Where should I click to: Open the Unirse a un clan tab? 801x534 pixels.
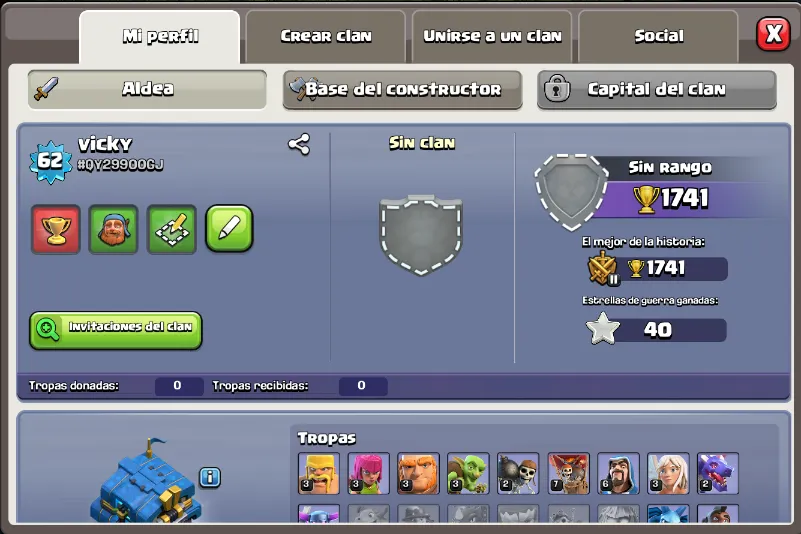(x=492, y=36)
